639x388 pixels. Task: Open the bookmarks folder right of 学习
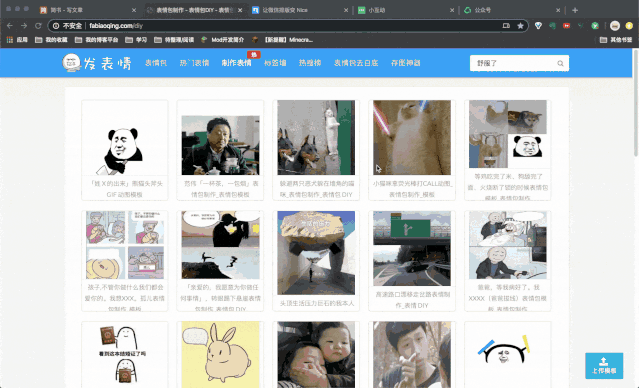point(174,40)
